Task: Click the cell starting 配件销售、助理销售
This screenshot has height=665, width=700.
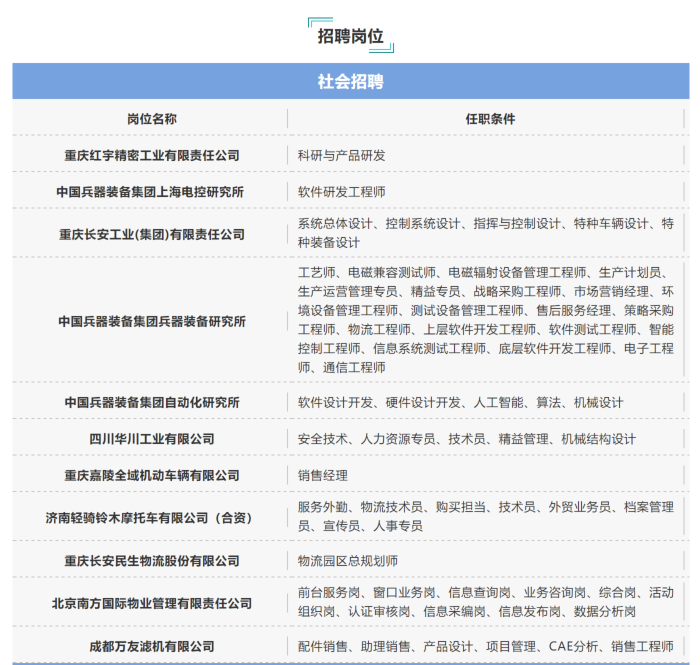Action: click(486, 646)
